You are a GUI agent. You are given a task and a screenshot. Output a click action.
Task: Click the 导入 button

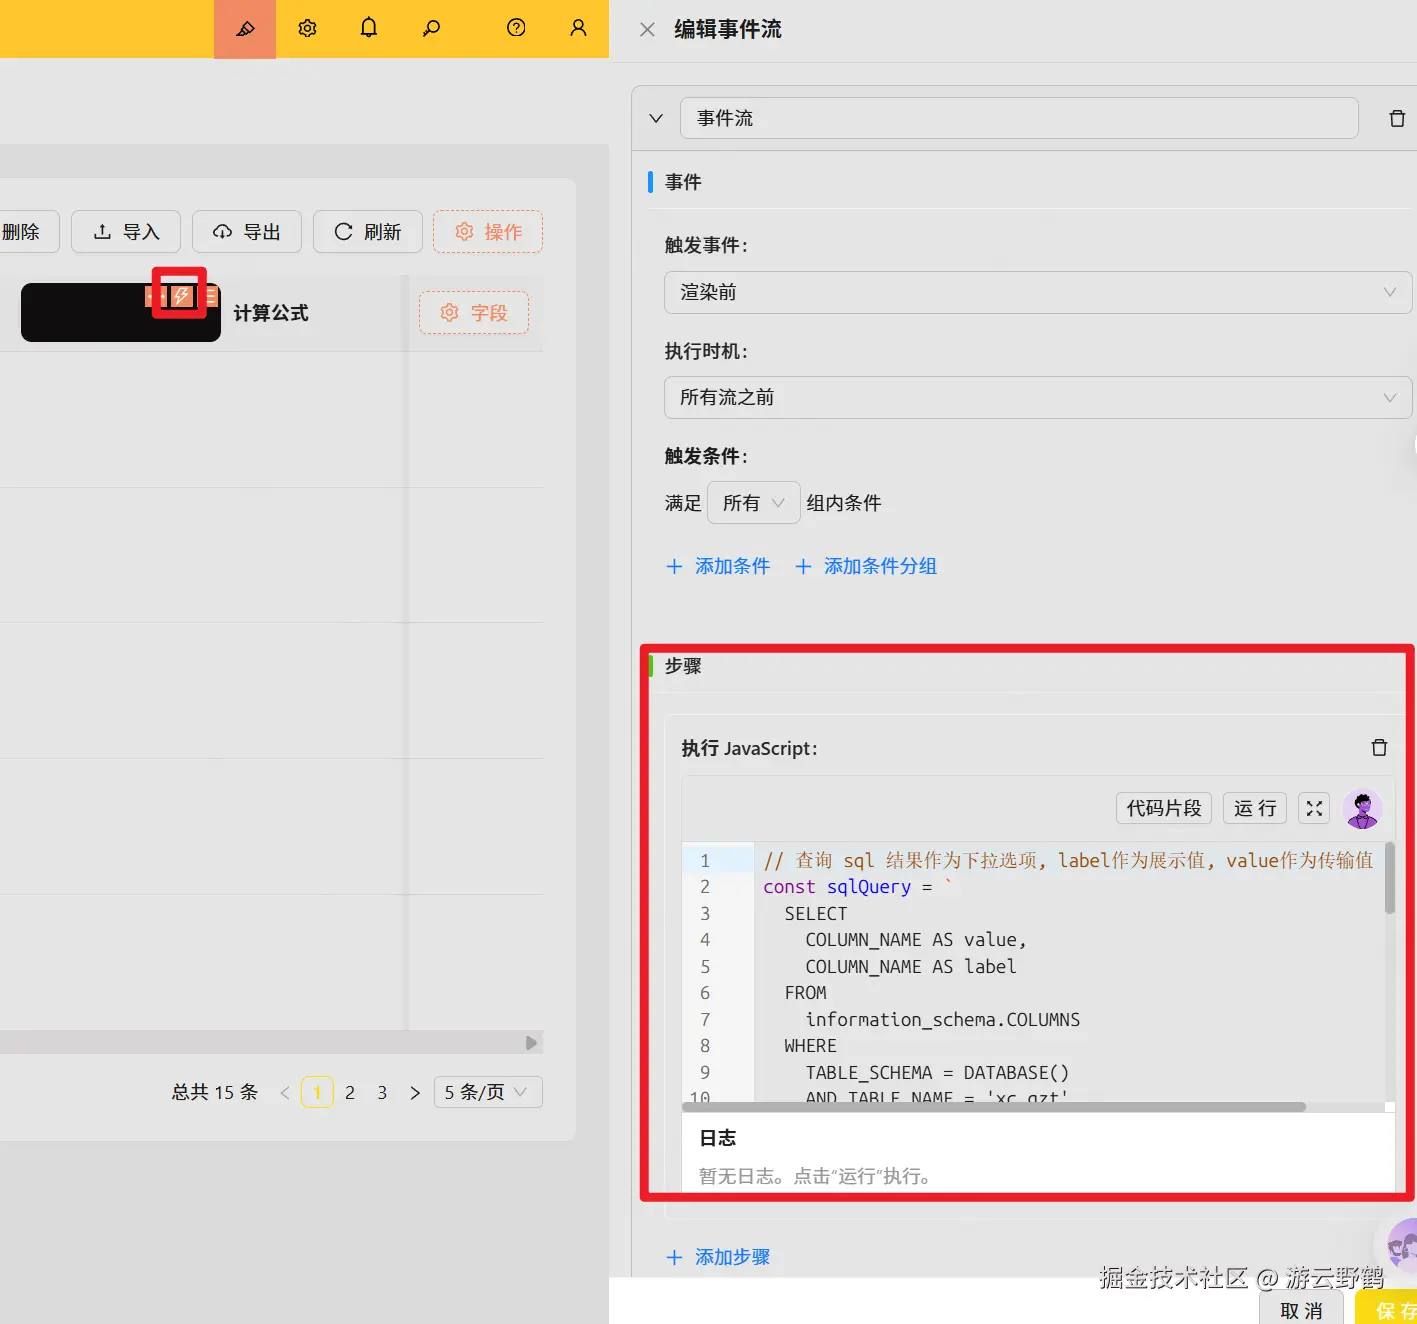[x=126, y=232]
